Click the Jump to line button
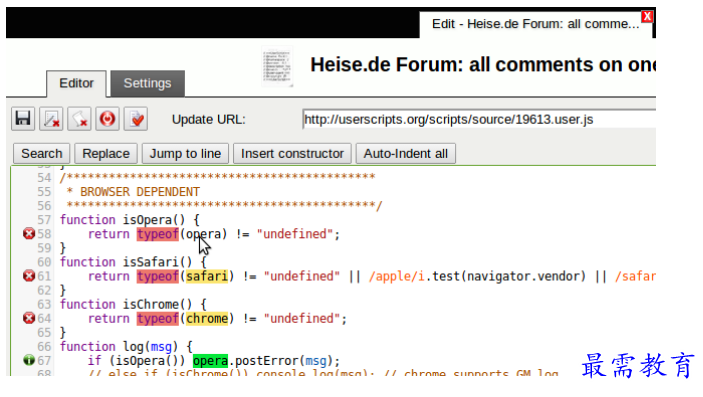The height and width of the screenshot is (397, 703). [185, 153]
